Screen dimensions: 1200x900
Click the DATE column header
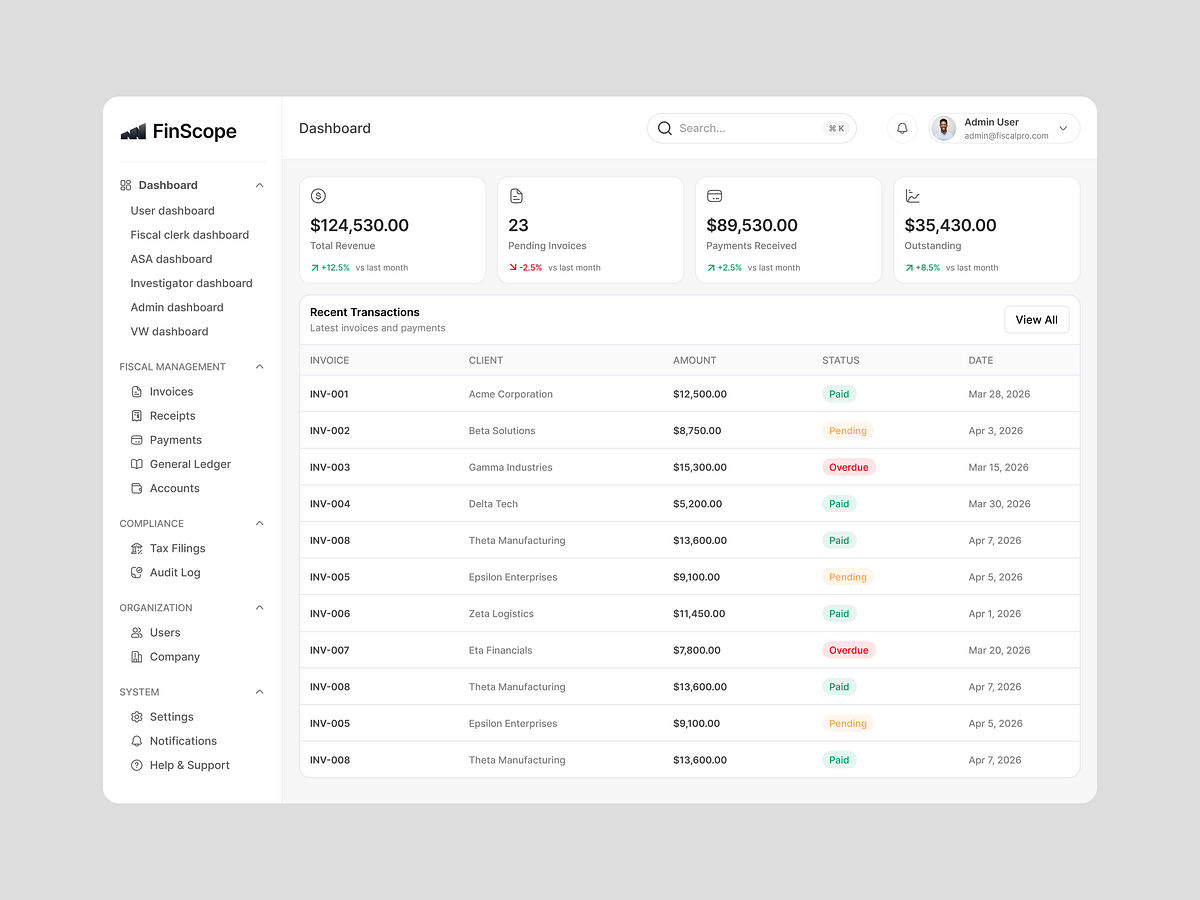pos(981,360)
